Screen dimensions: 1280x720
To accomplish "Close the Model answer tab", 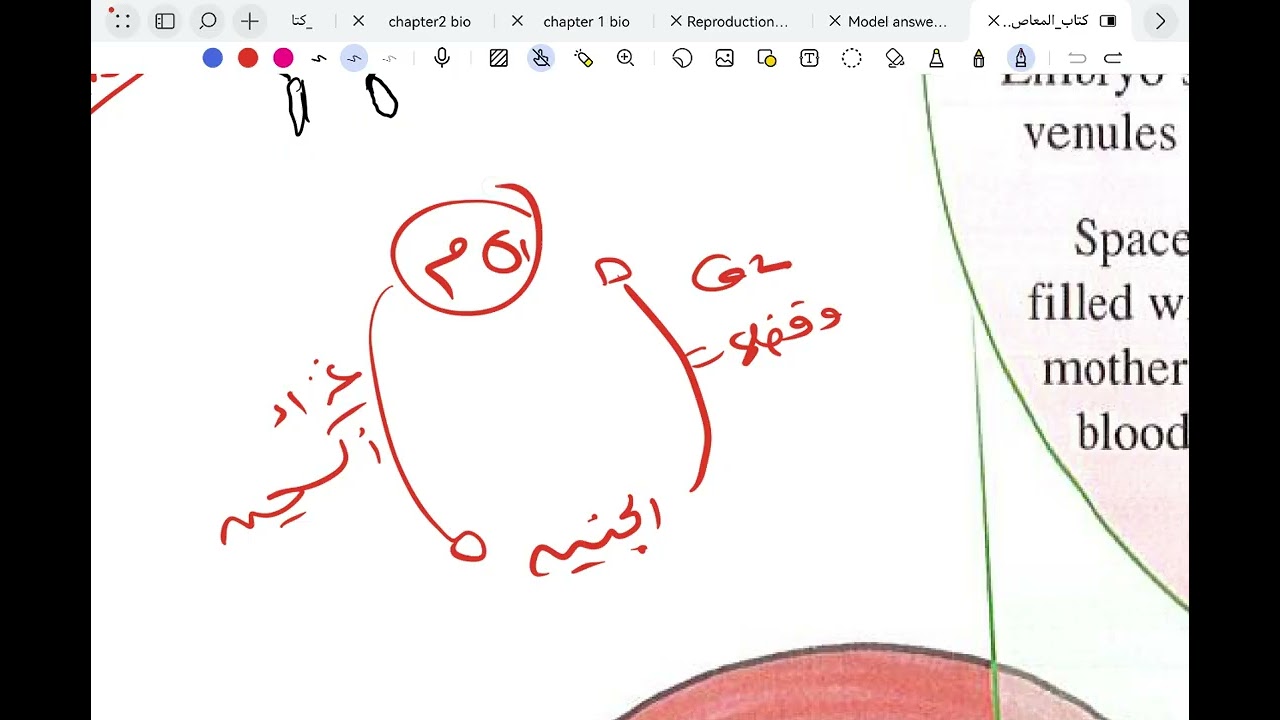I will coord(835,21).
